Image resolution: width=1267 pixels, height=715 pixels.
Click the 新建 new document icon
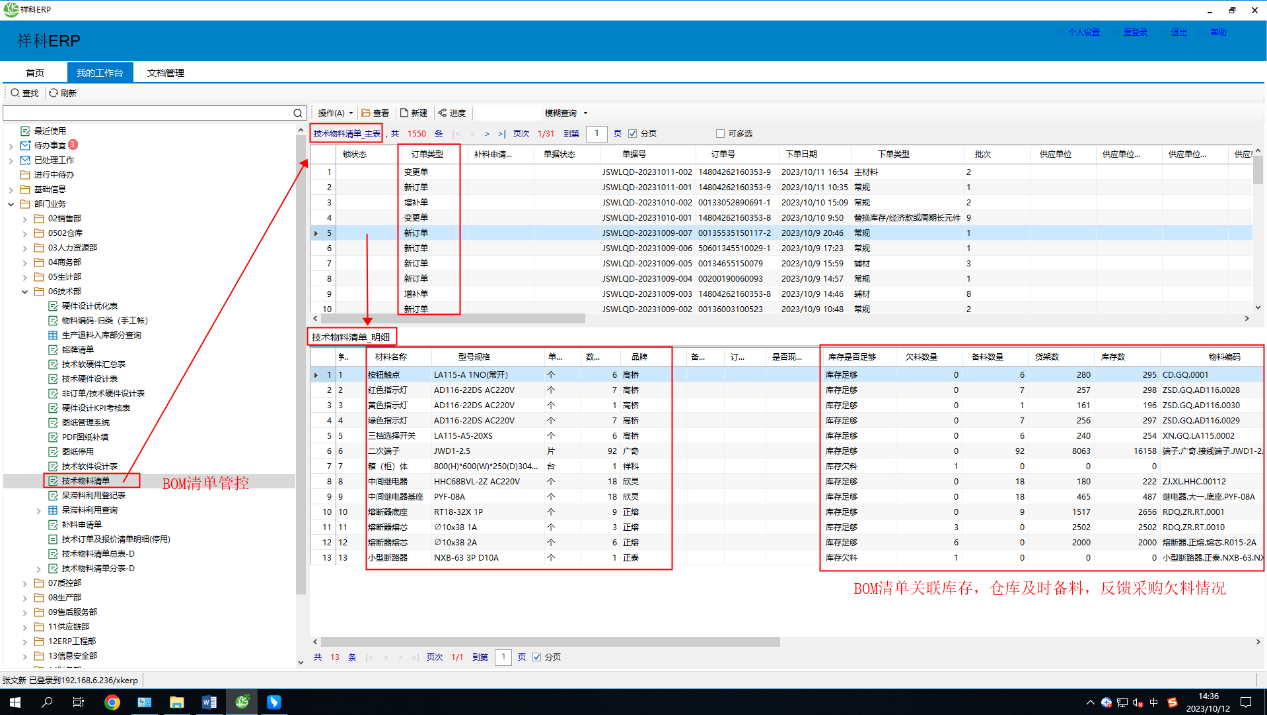coord(404,113)
